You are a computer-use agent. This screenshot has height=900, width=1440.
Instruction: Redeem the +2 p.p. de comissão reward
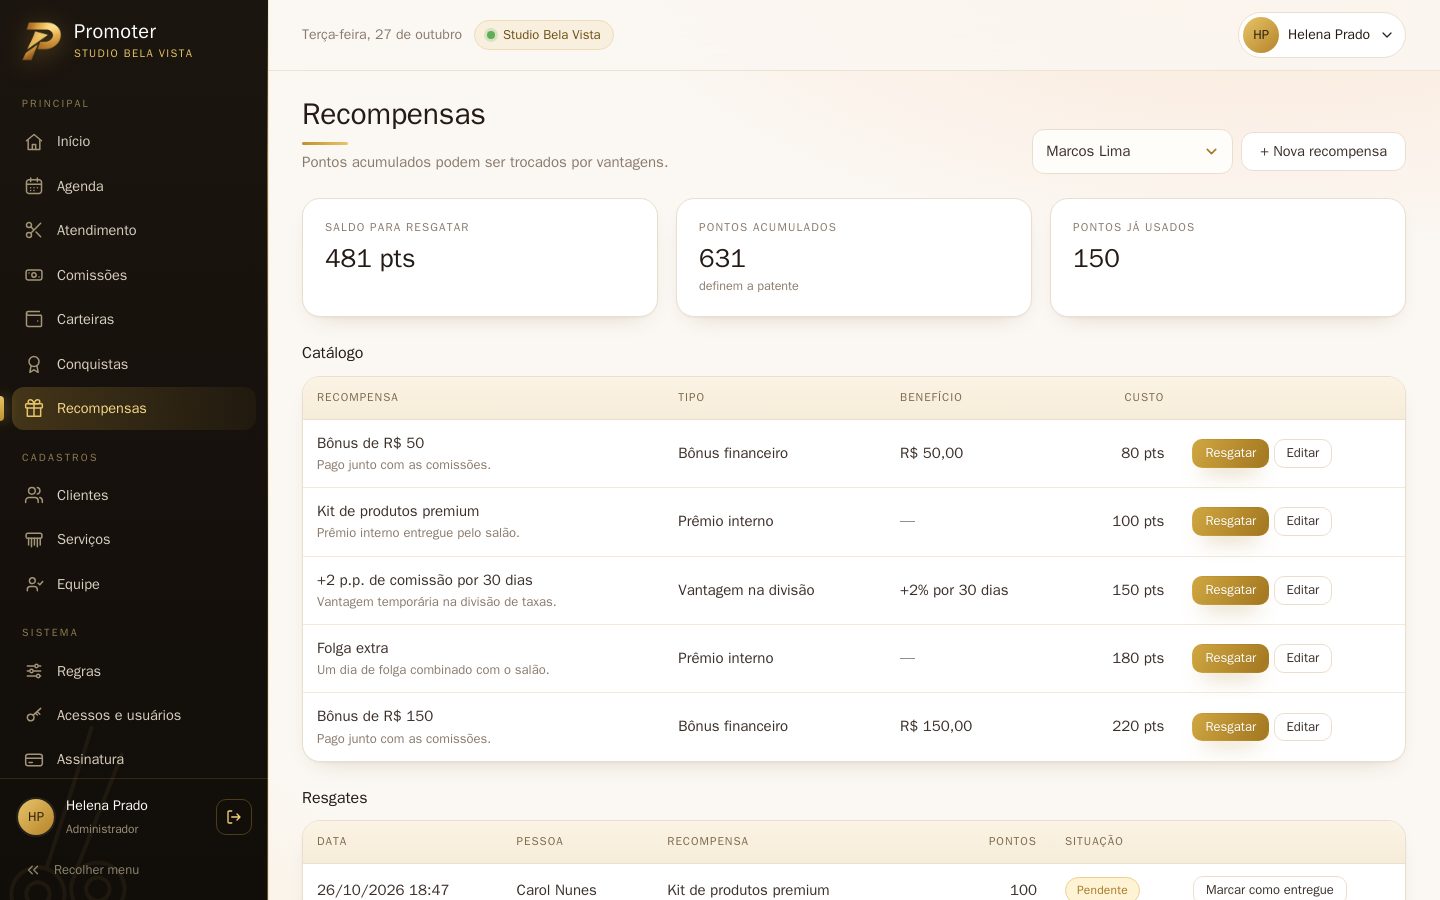(x=1230, y=590)
